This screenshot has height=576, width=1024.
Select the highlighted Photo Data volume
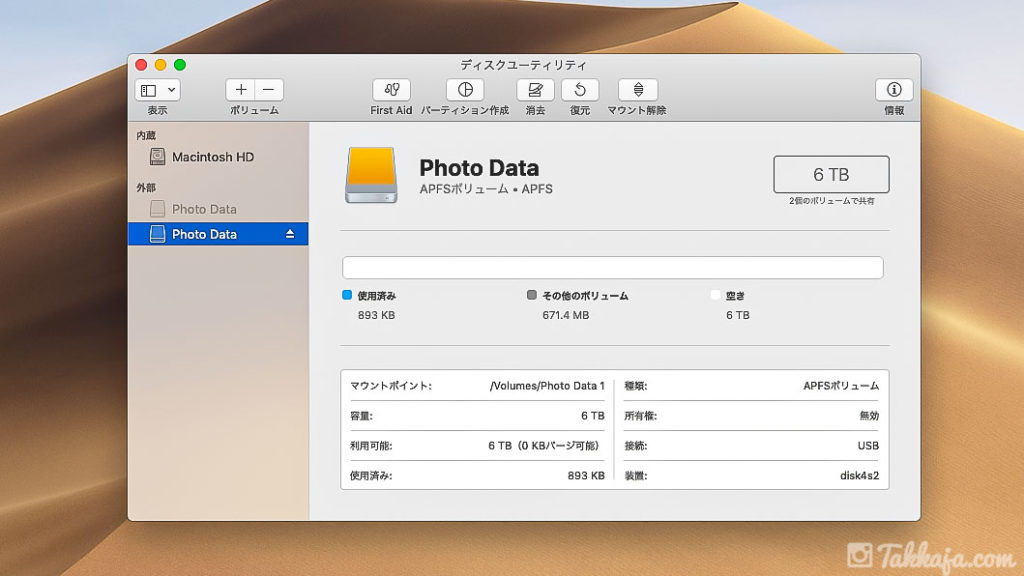click(204, 234)
